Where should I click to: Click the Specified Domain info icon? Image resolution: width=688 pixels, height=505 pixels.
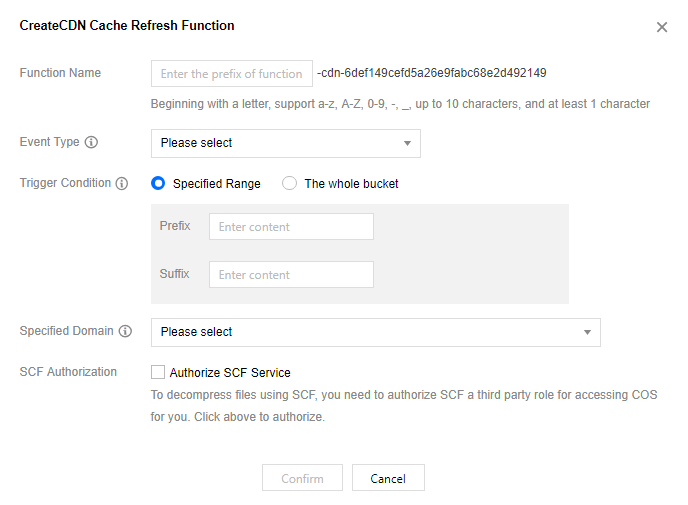click(125, 331)
